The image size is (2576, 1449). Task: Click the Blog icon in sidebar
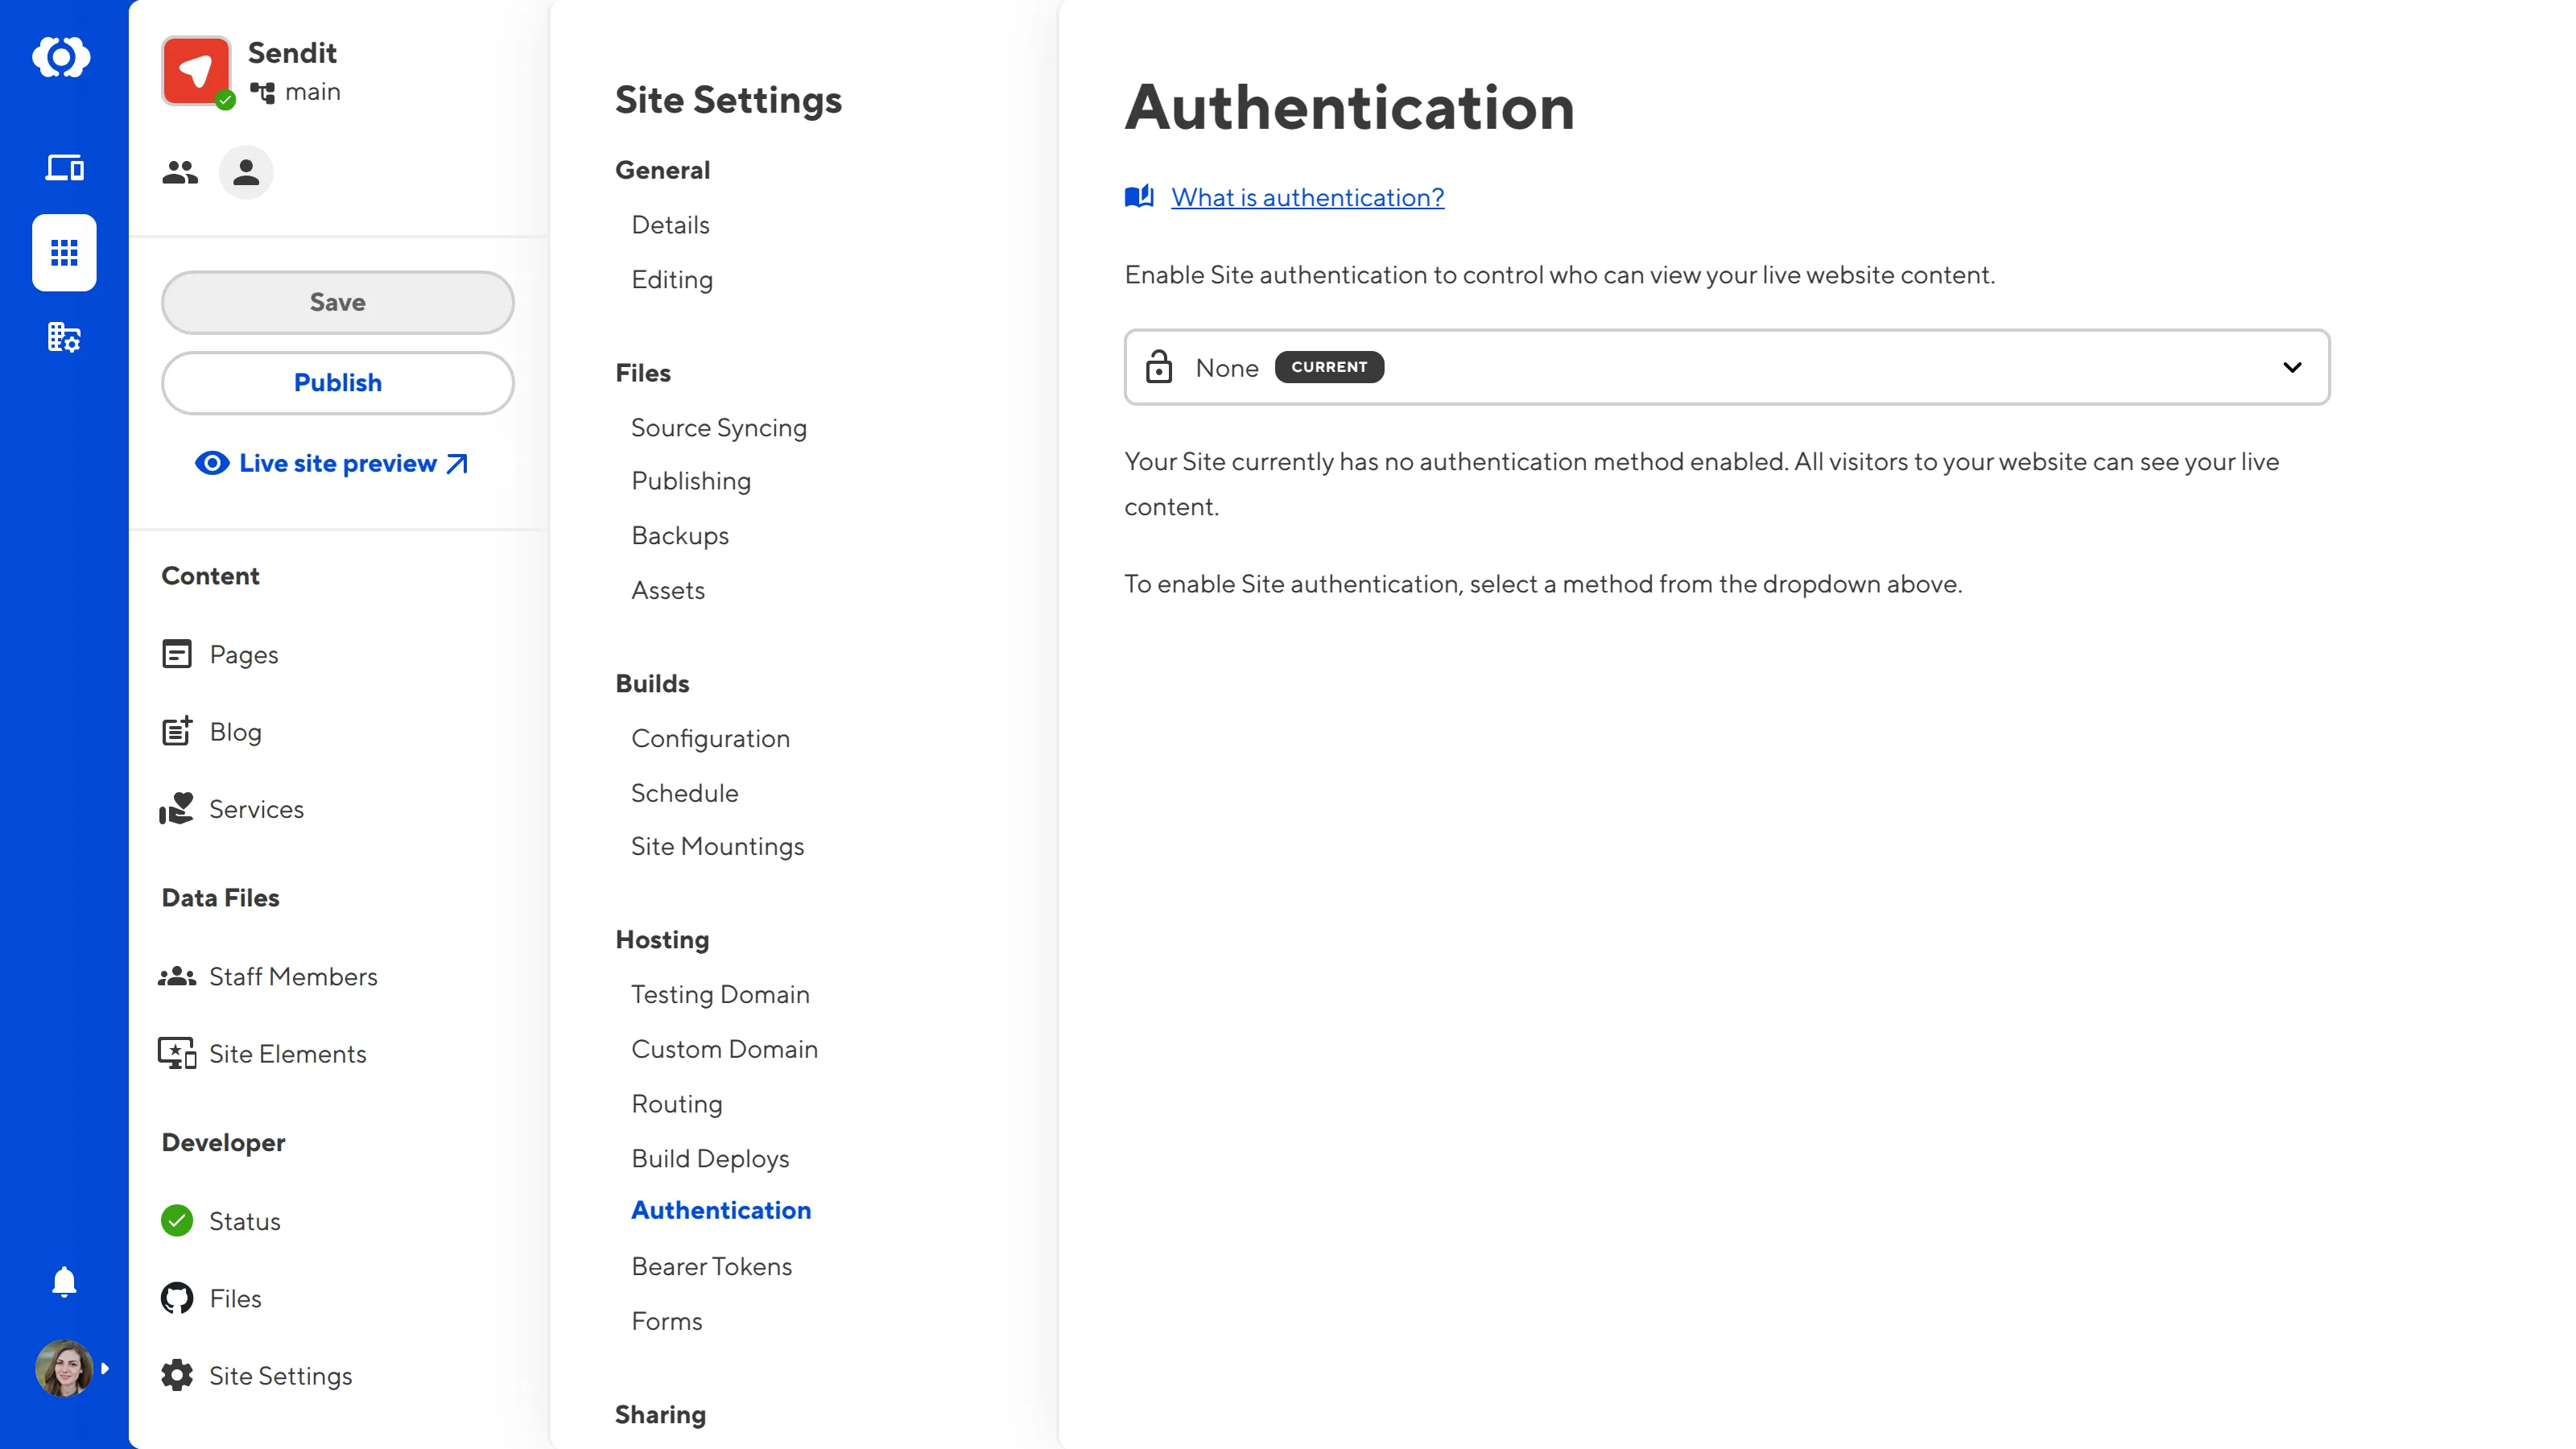[x=177, y=731]
